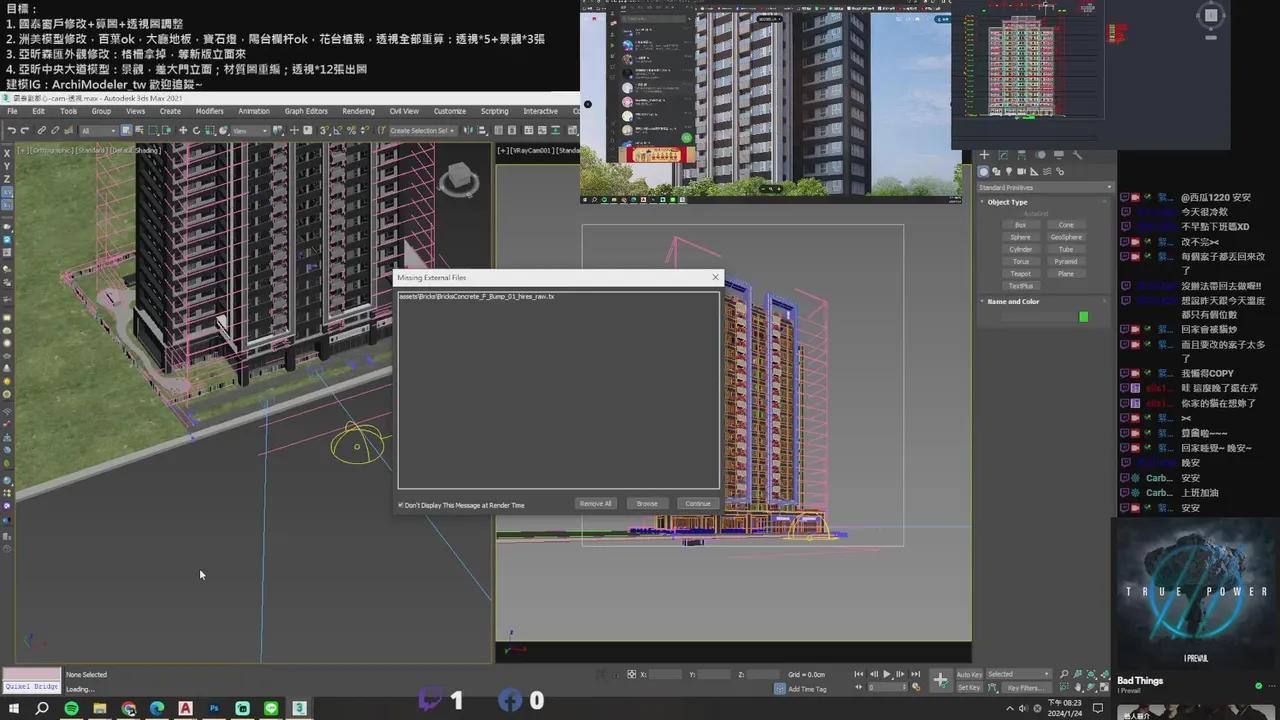
Task: Select the Geometry category icon
Action: 984,172
